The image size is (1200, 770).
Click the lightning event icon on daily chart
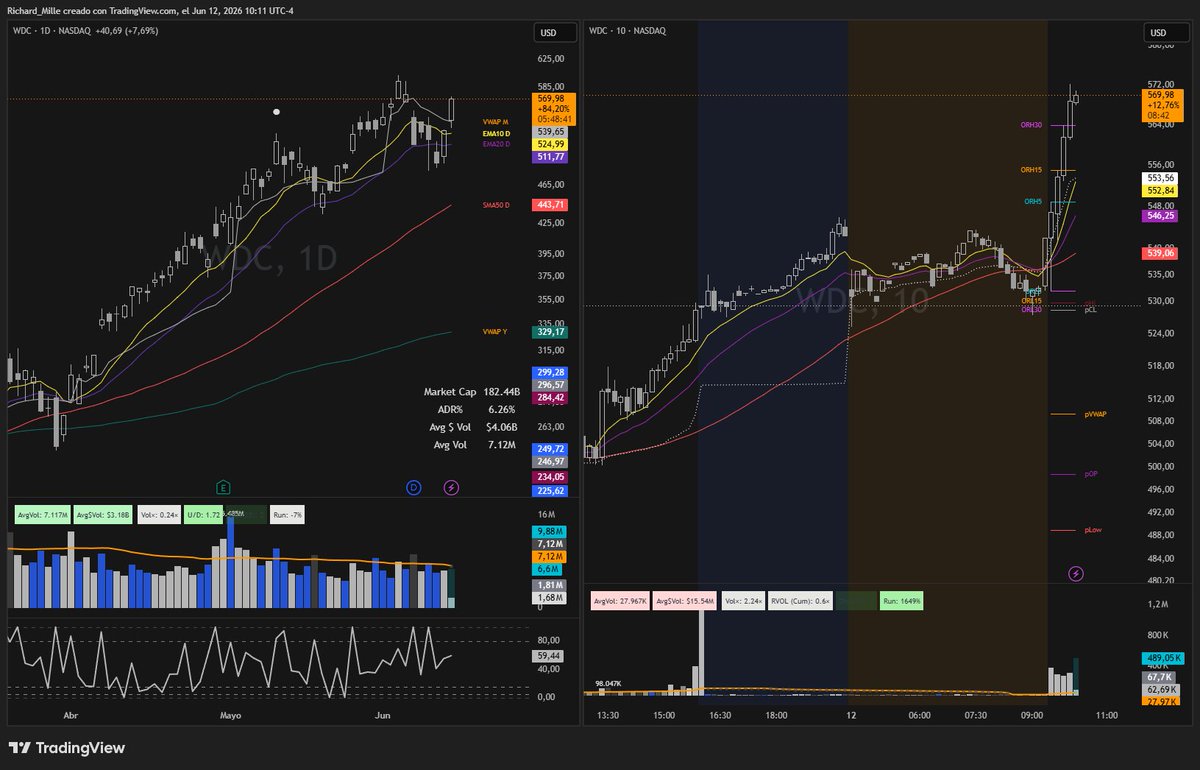[451, 487]
